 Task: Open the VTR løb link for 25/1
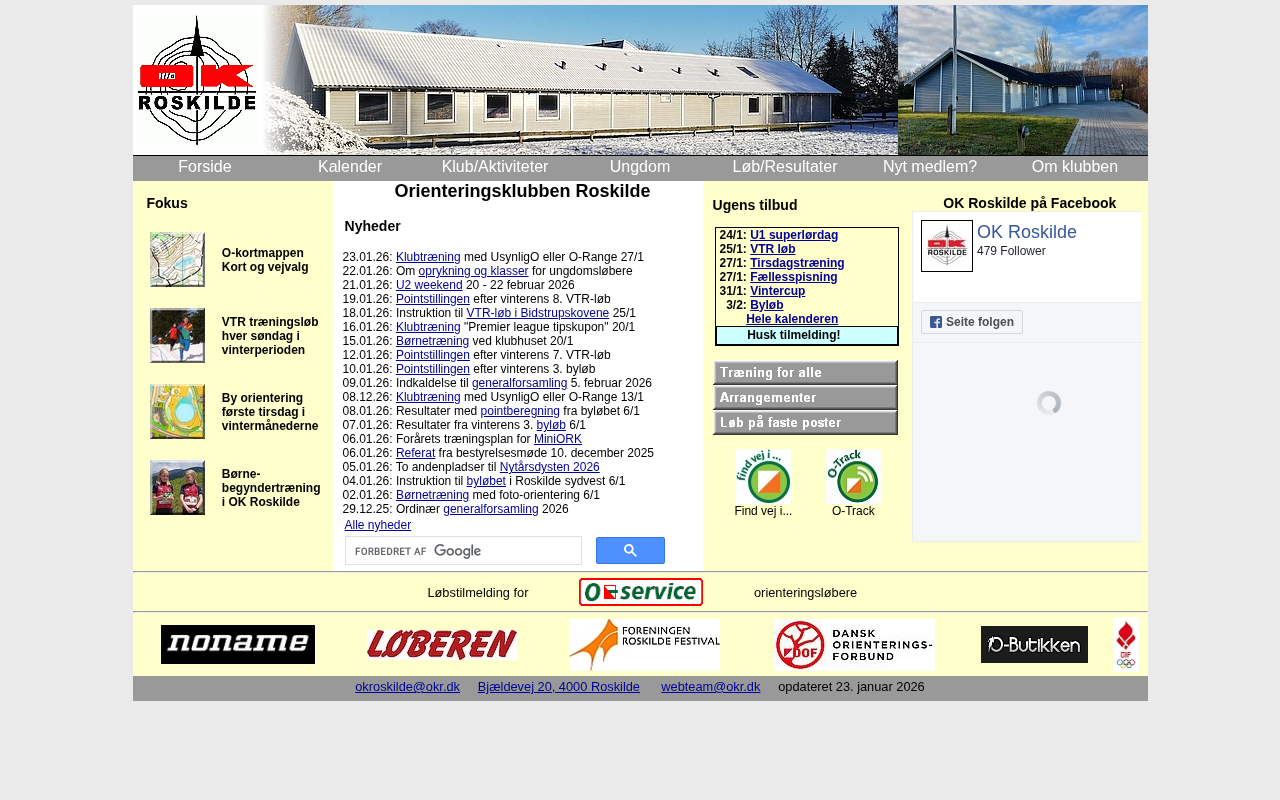[x=773, y=249]
